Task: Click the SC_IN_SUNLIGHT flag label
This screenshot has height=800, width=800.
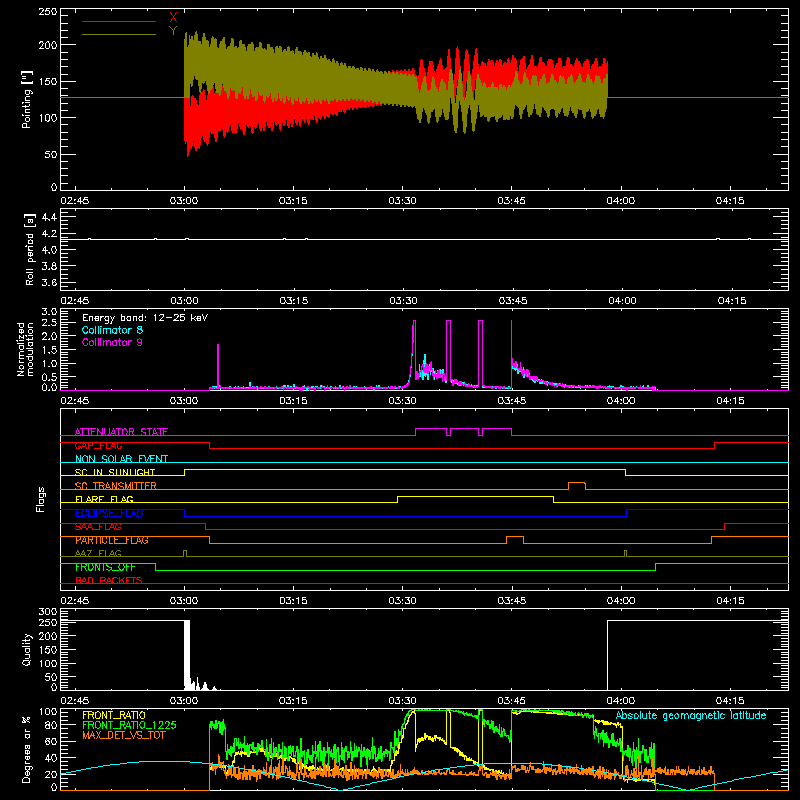Action: coord(115,472)
